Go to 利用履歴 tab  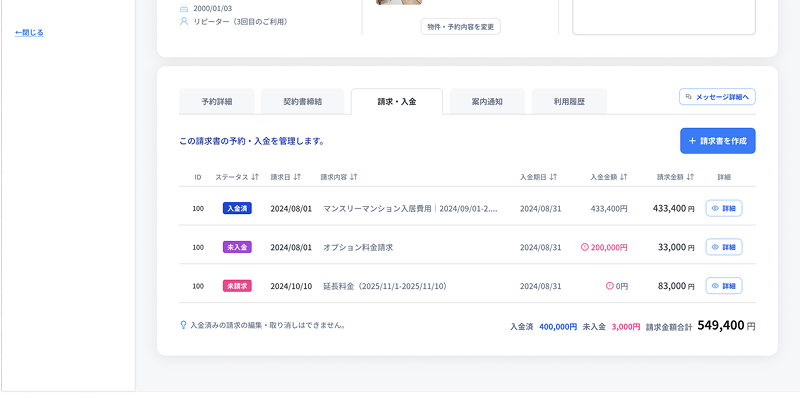pyautogui.click(x=569, y=102)
